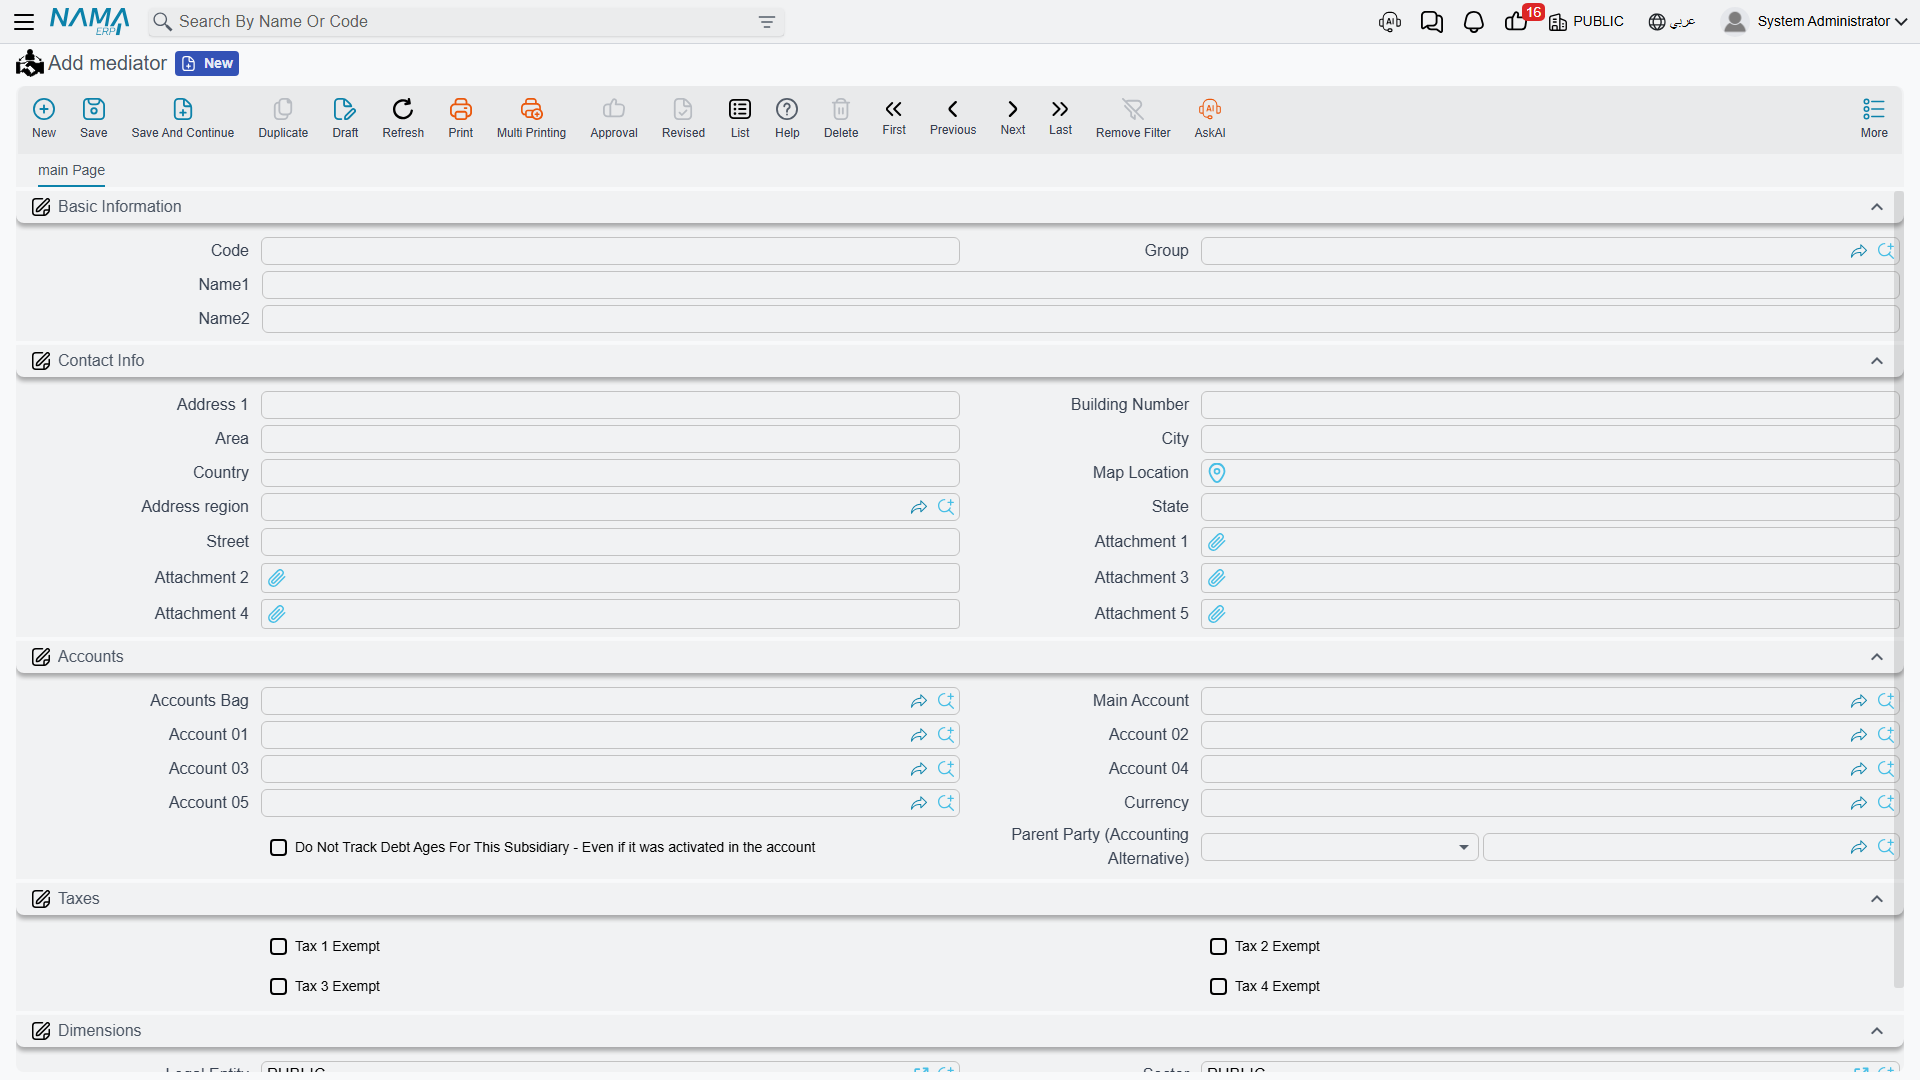Click the Street input field
The height and width of the screenshot is (1080, 1920).
tap(610, 542)
